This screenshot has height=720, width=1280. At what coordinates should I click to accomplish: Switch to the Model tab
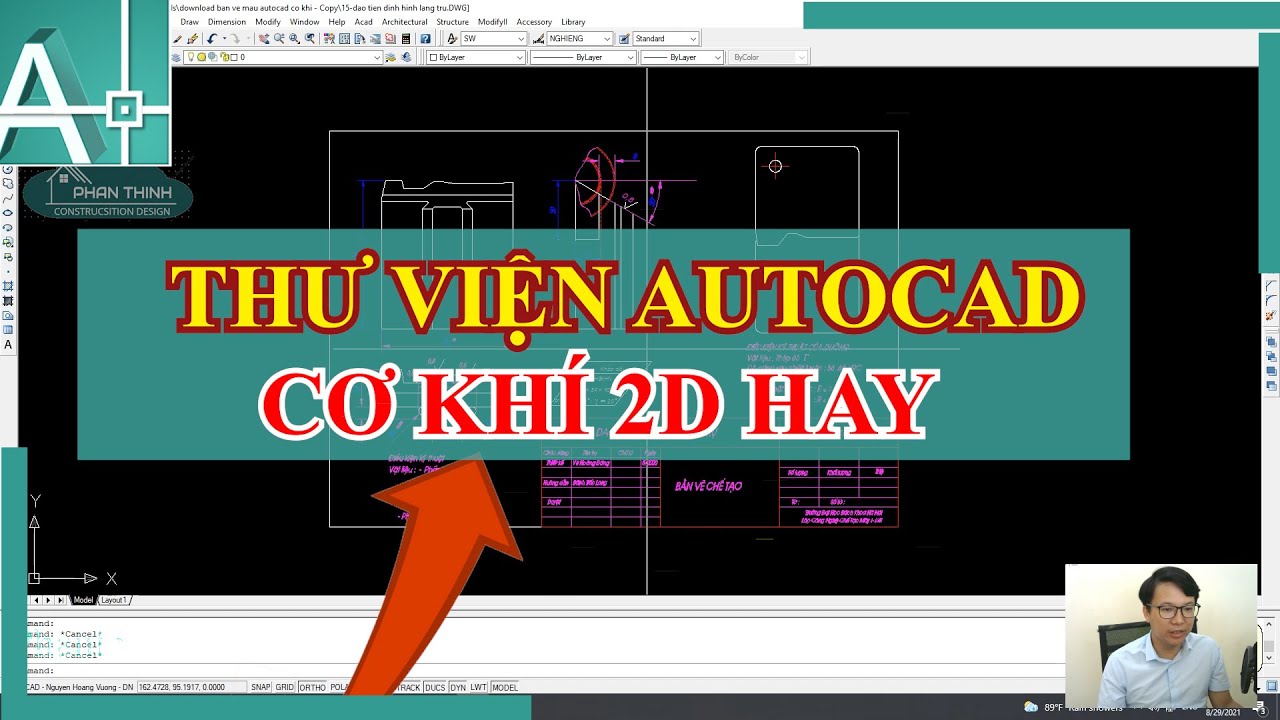point(83,600)
